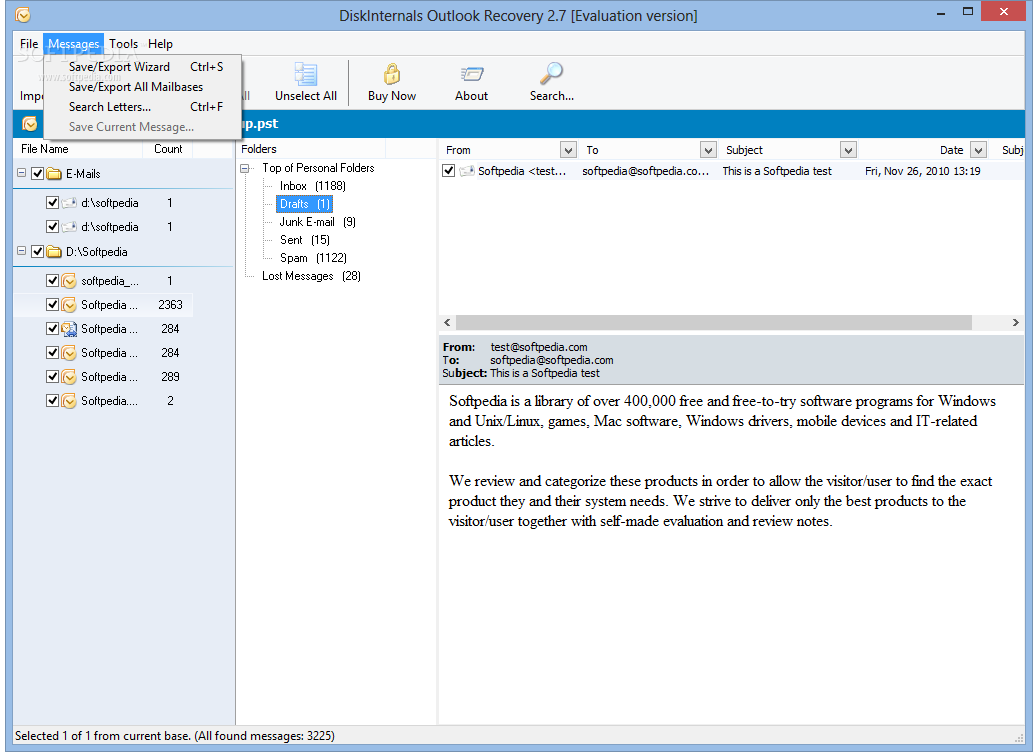The height and width of the screenshot is (752, 1033).
Task: Toggle the D:\Softpedia group checkbox
Action: click(38, 252)
